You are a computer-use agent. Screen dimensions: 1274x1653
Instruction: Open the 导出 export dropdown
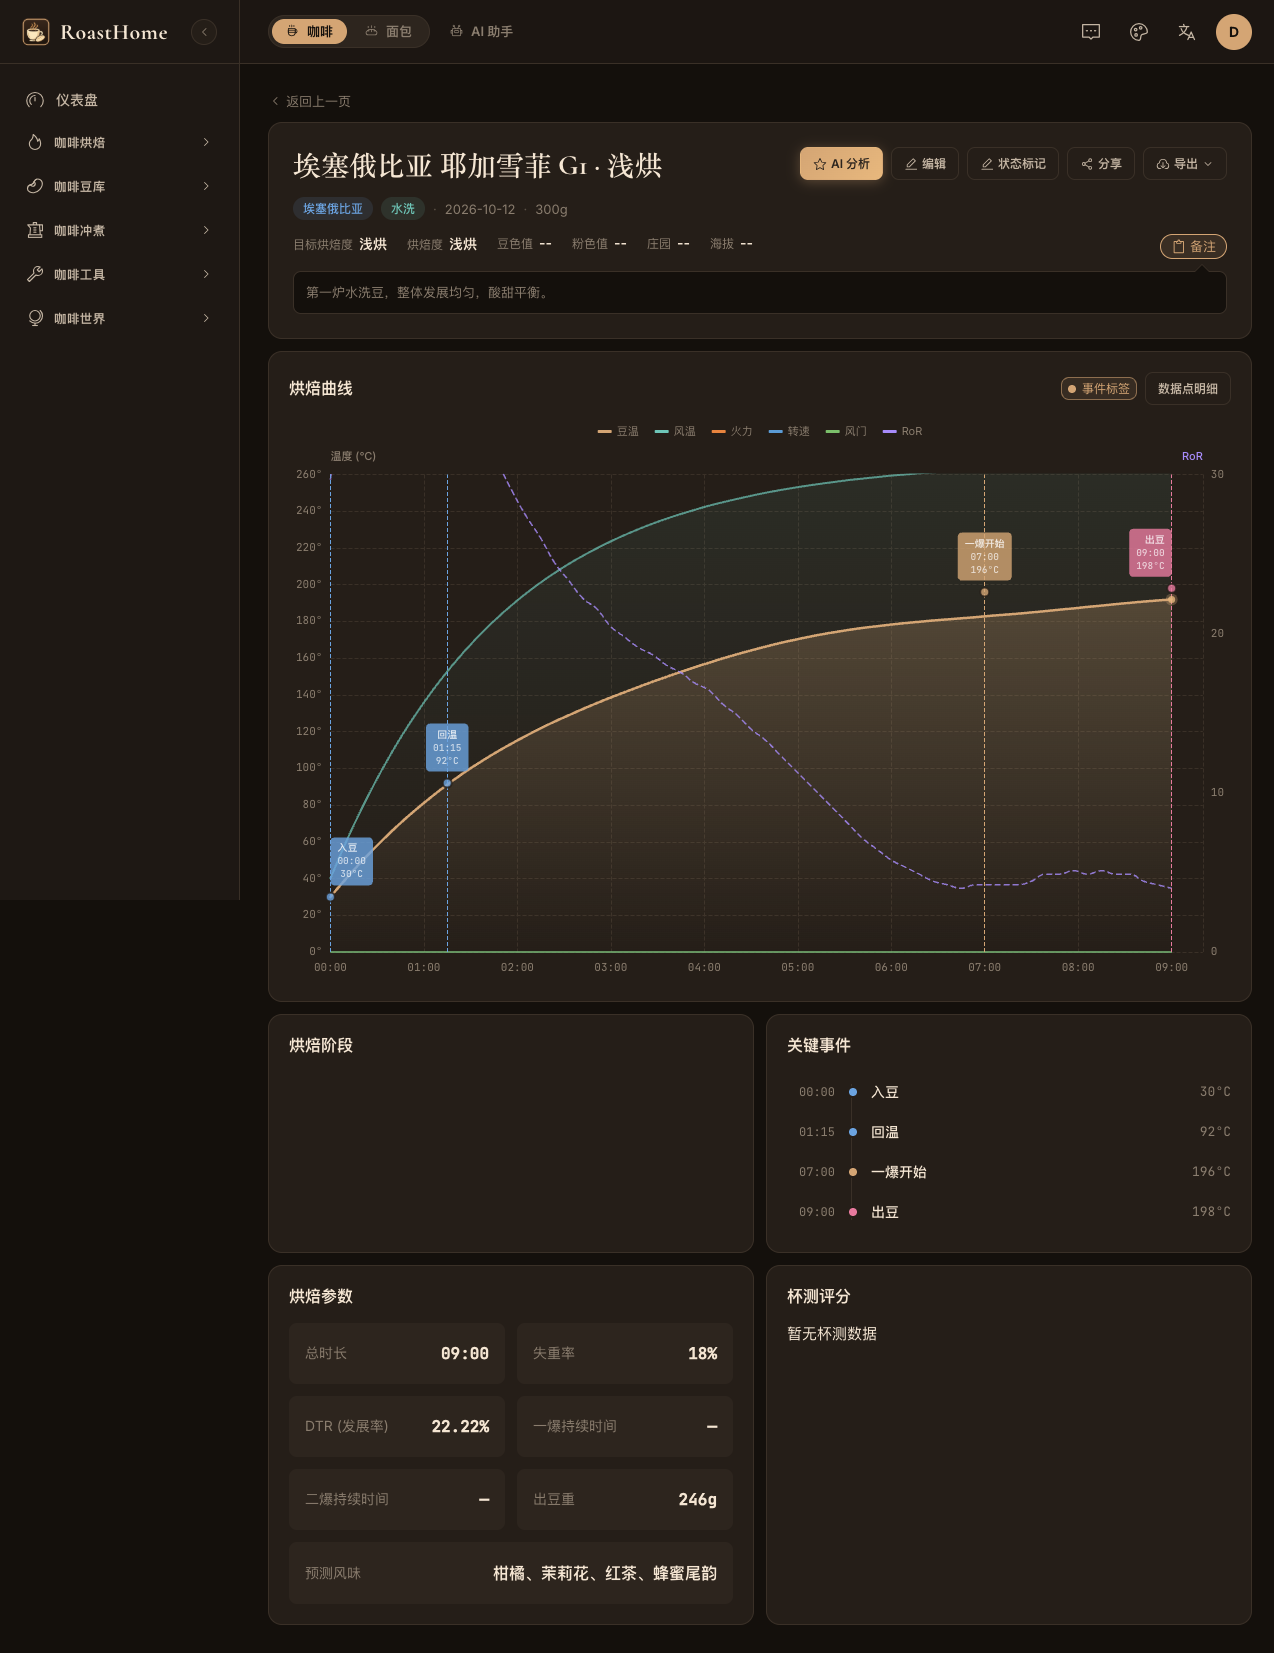point(1185,164)
